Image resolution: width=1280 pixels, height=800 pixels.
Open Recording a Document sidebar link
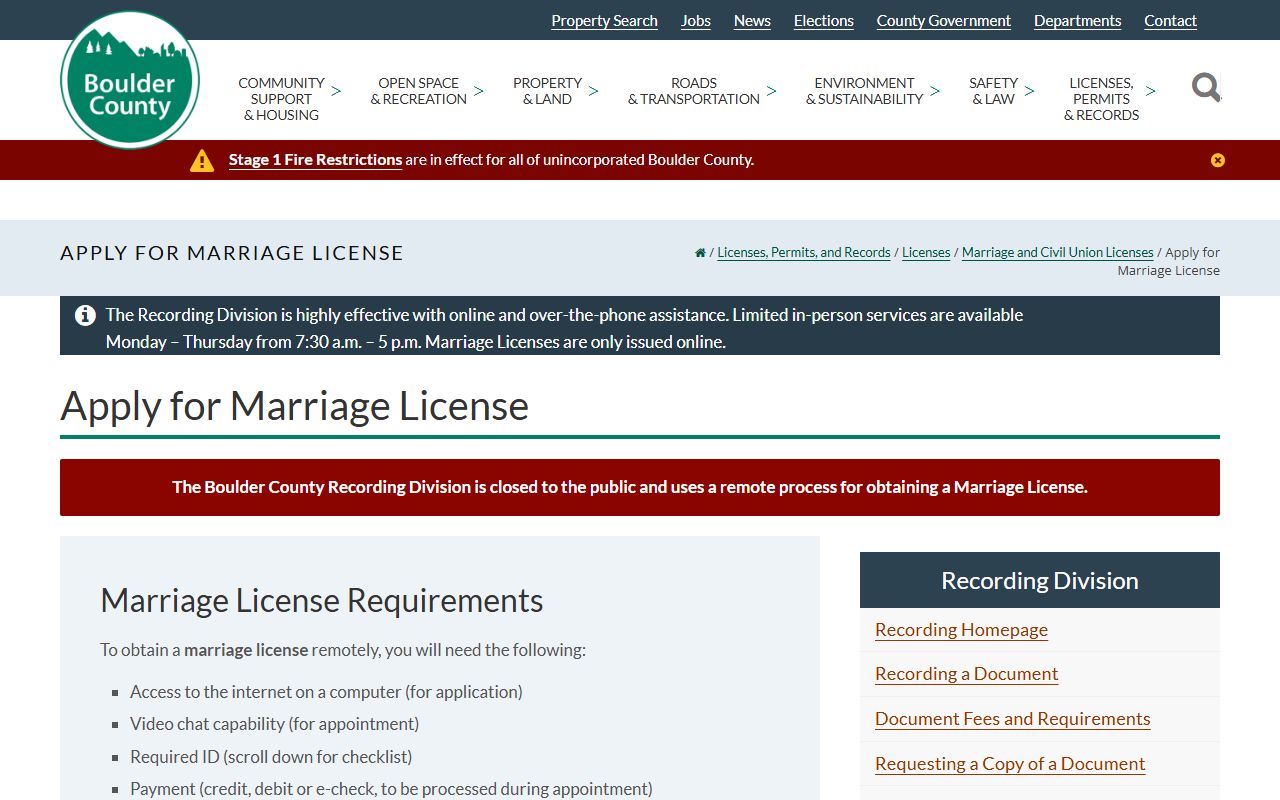click(x=966, y=674)
